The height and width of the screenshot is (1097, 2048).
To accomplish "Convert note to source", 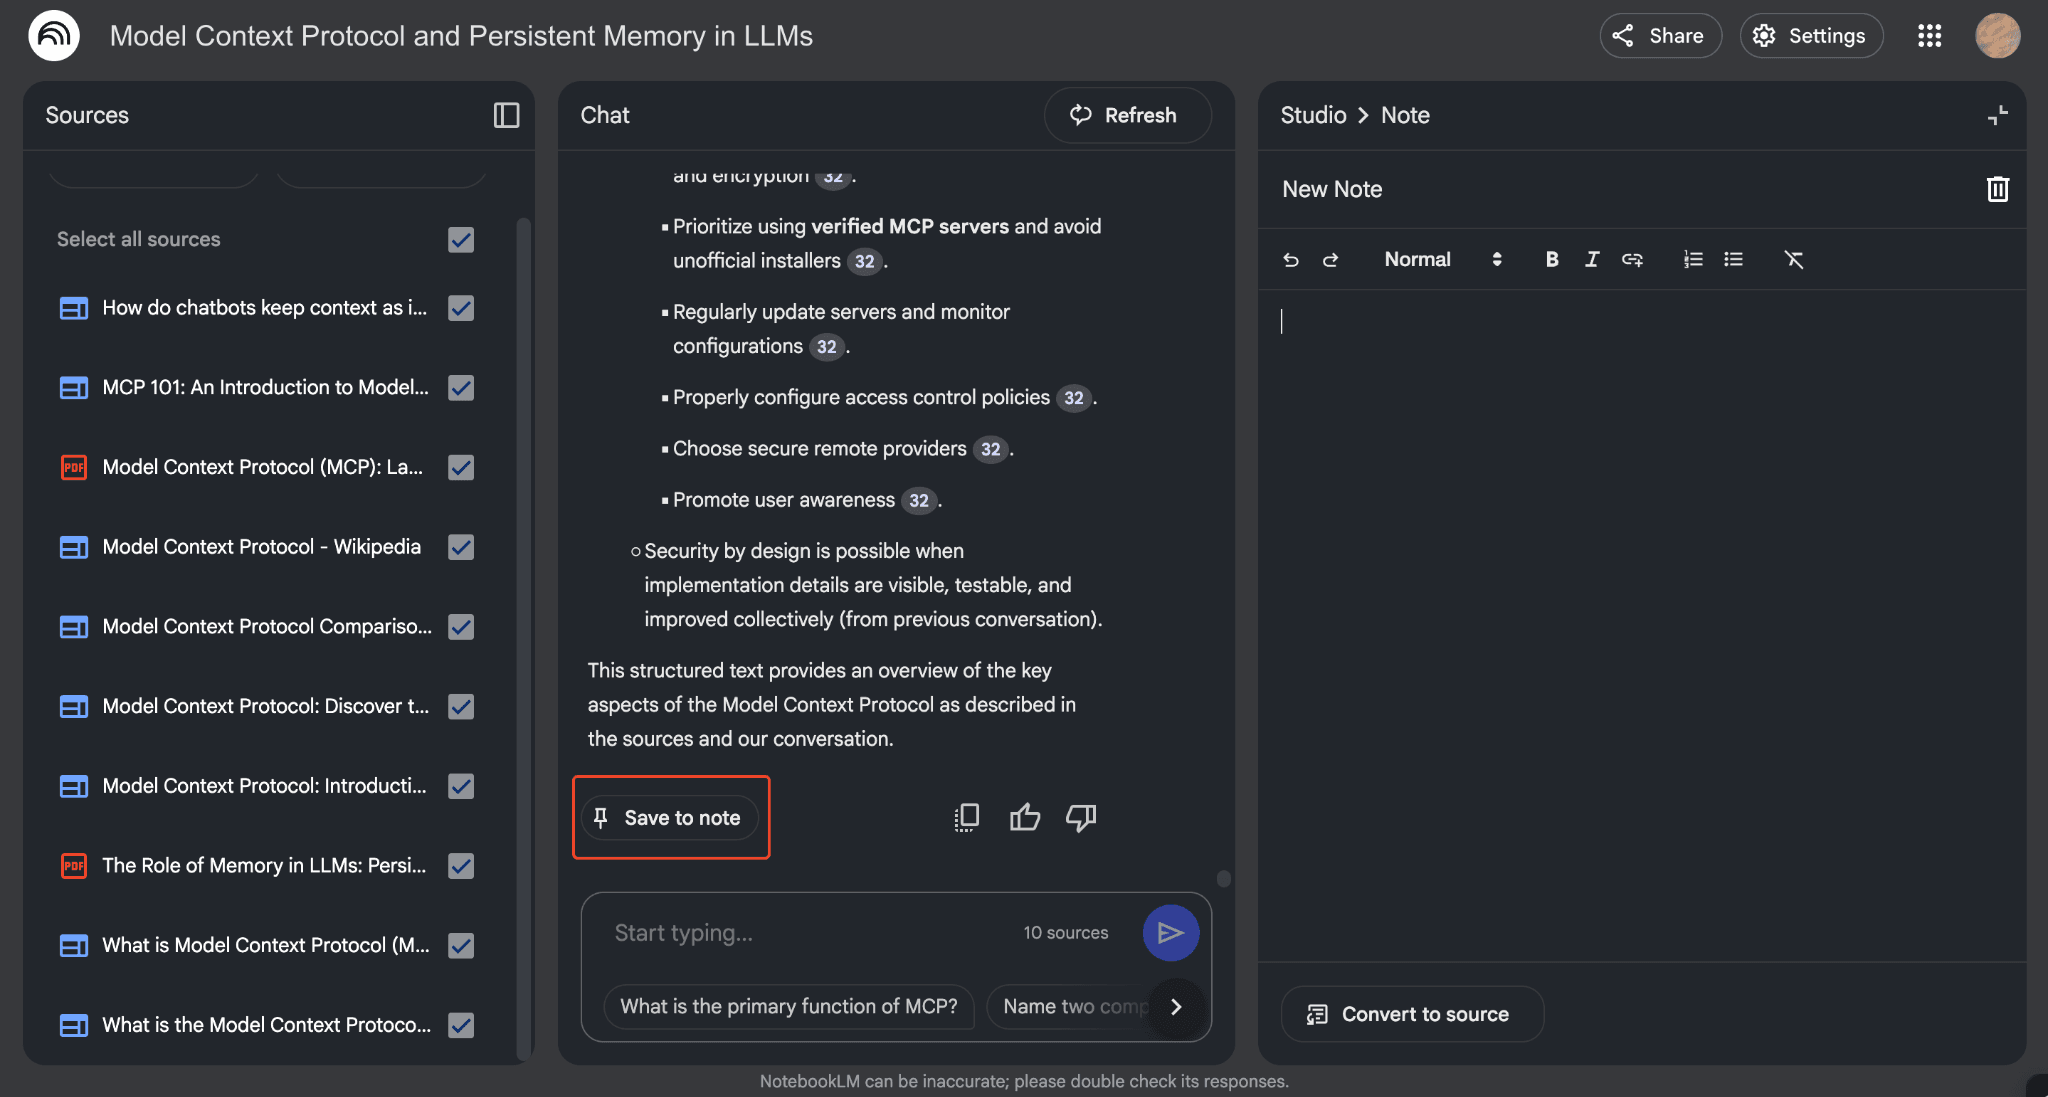I will tap(1411, 1014).
